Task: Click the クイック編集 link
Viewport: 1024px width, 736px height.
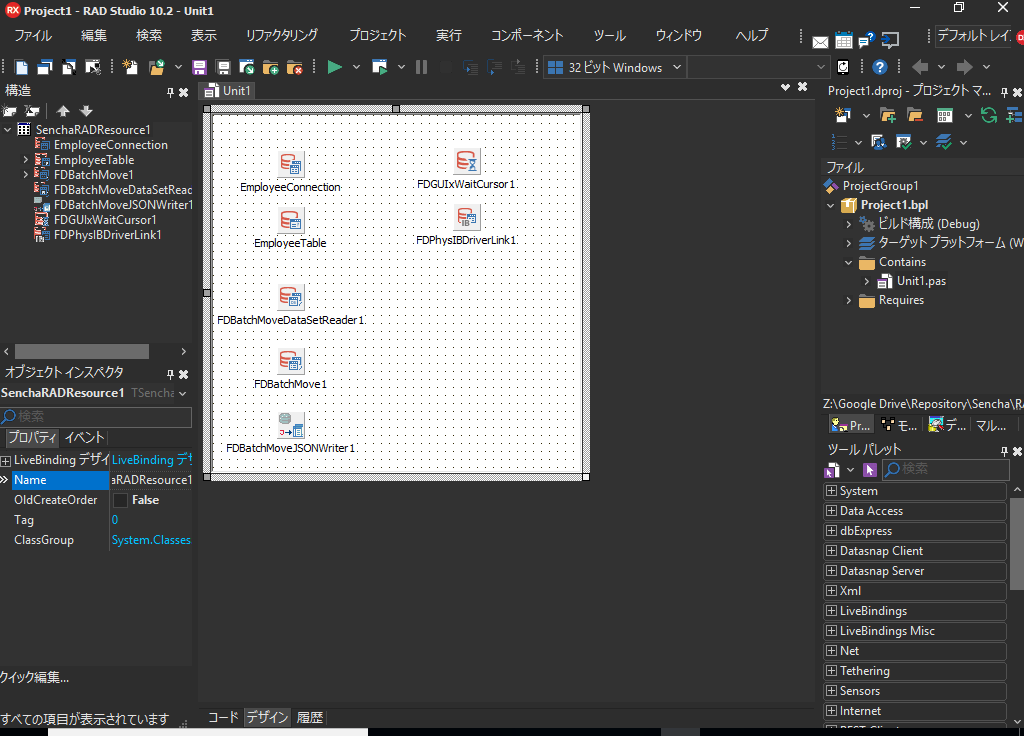Action: (x=33, y=677)
